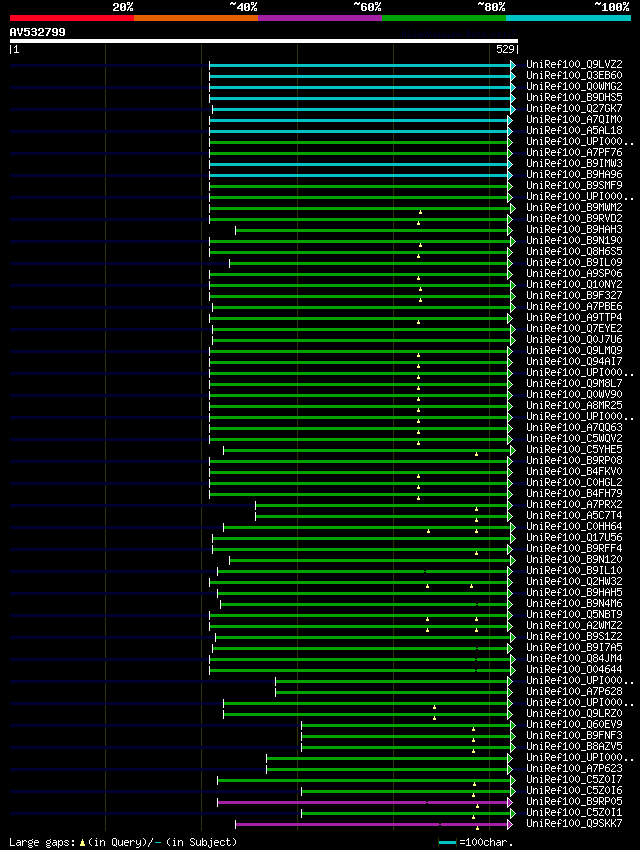Select the UniRef100_A8MR25 label
The height and width of the screenshot is (850, 640).
pos(574,405)
